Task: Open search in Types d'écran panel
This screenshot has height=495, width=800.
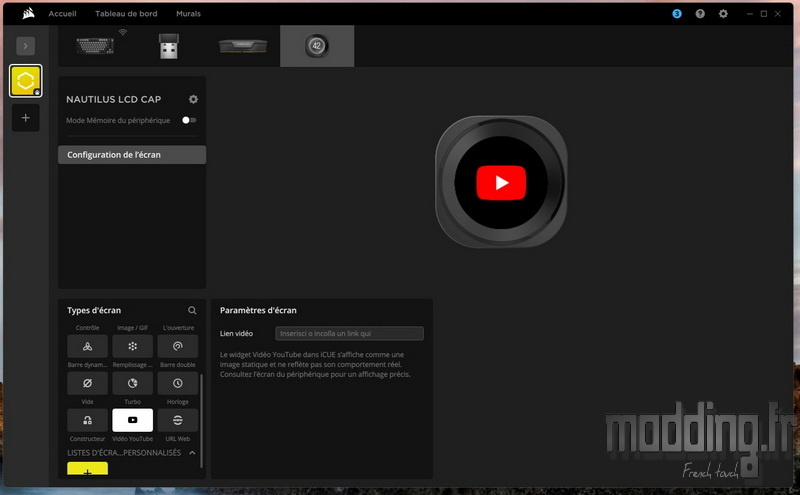Action: (192, 311)
